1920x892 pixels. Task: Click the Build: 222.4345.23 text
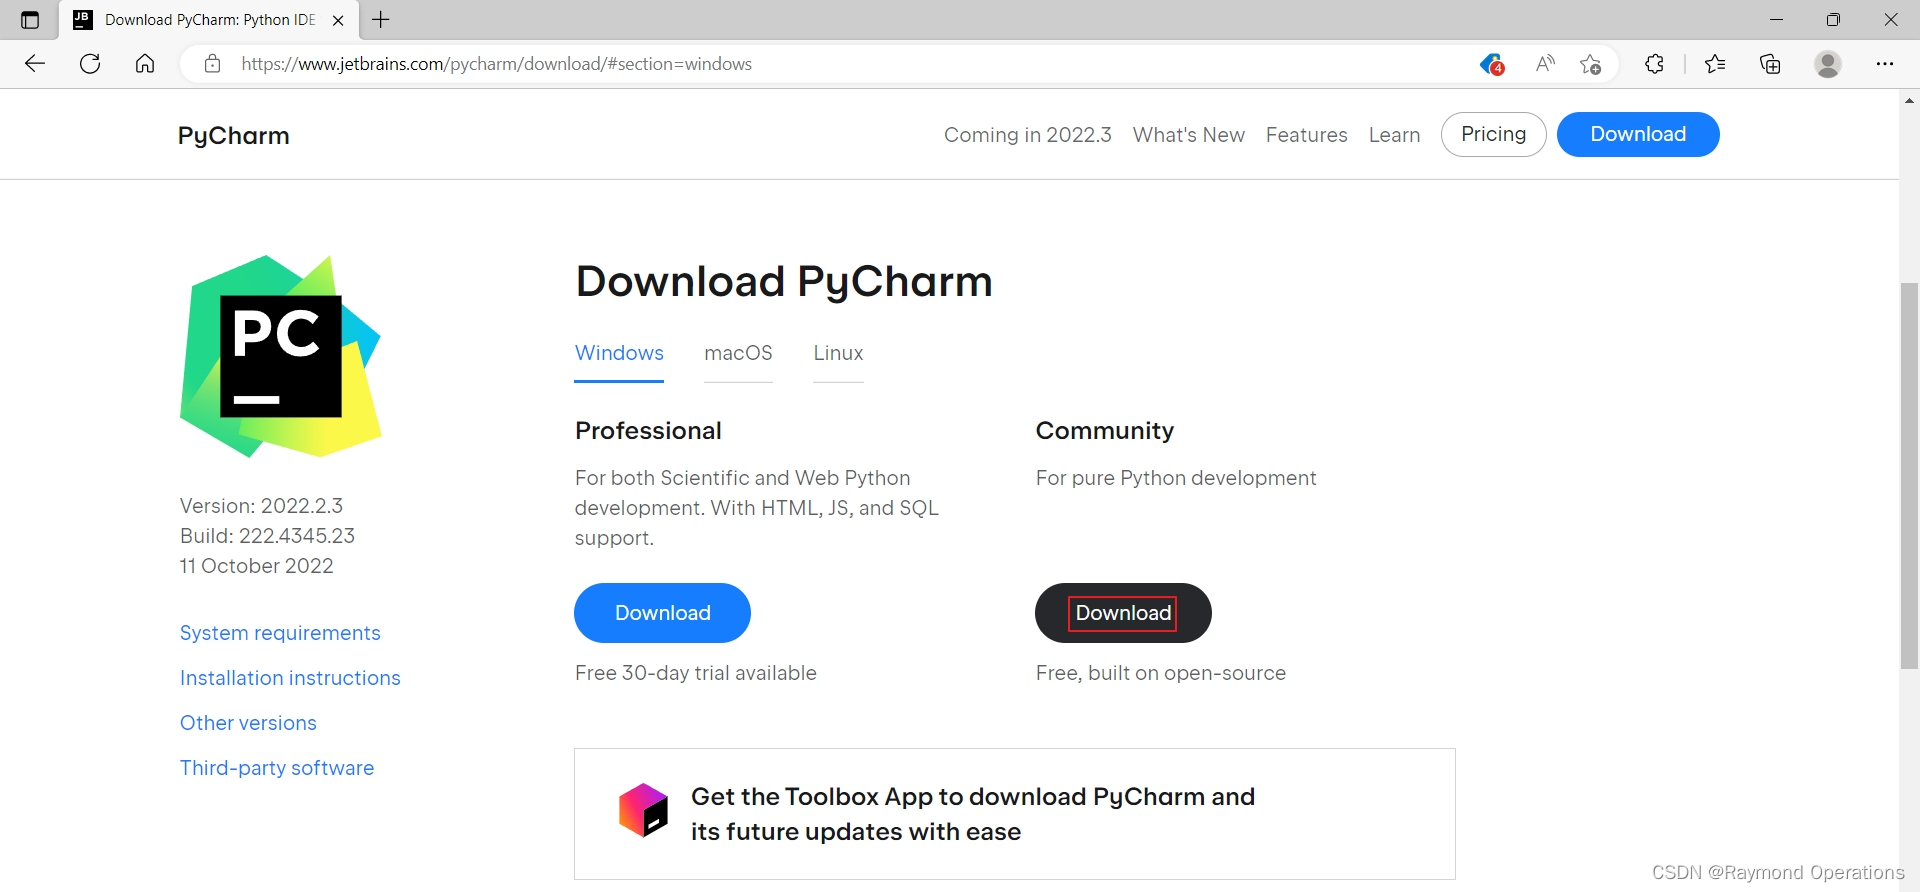tap(267, 536)
